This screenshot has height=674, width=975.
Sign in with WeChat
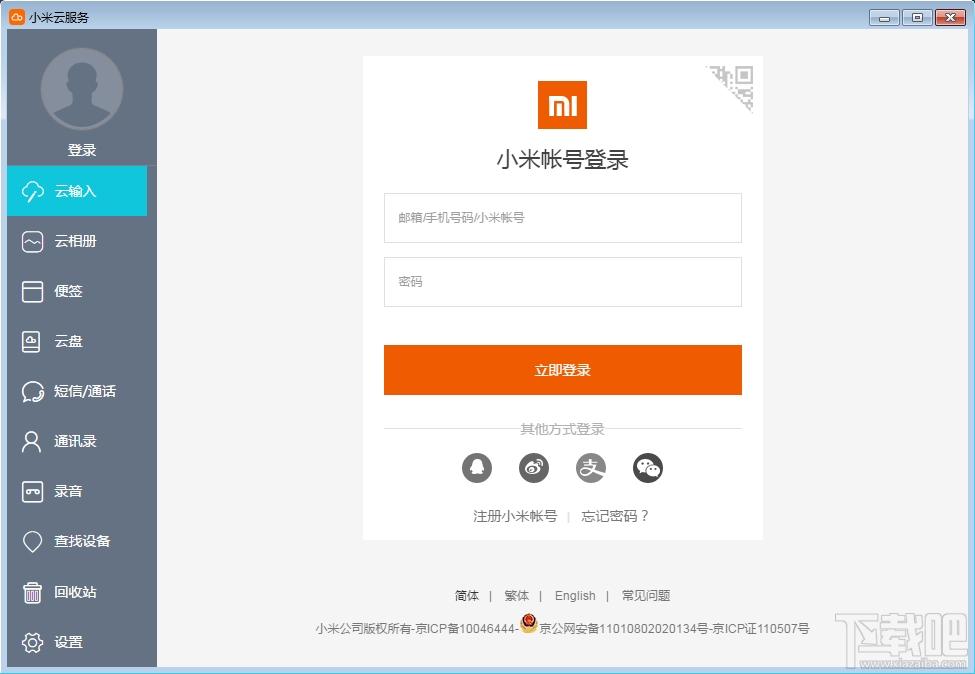click(647, 467)
